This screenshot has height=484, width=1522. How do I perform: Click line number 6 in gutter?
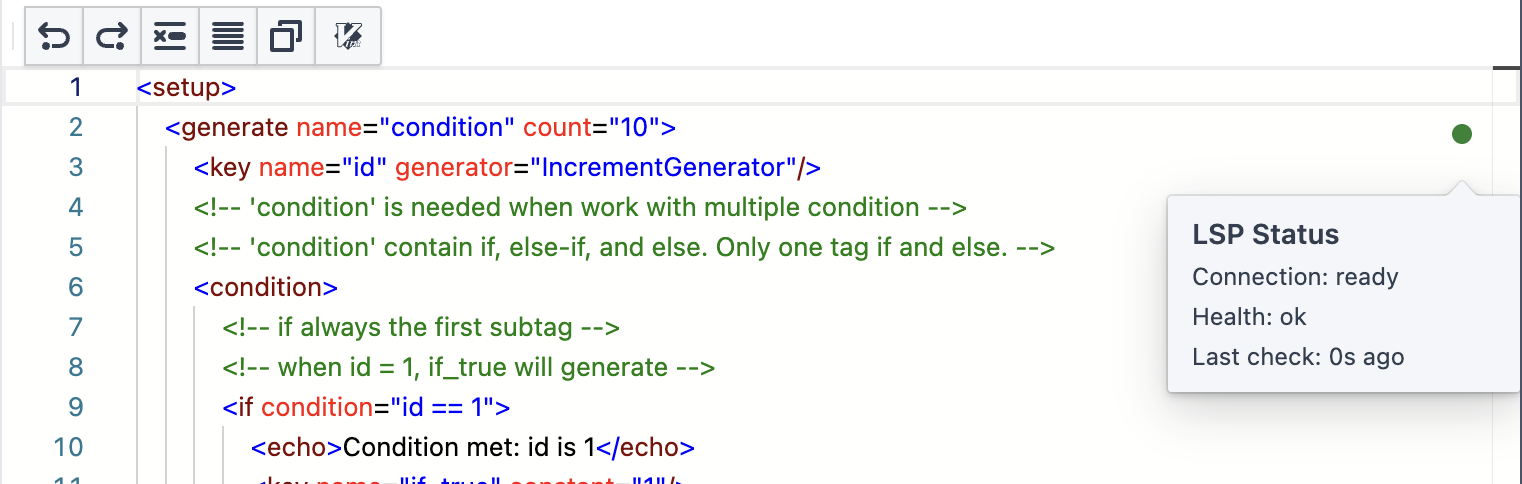coord(76,287)
